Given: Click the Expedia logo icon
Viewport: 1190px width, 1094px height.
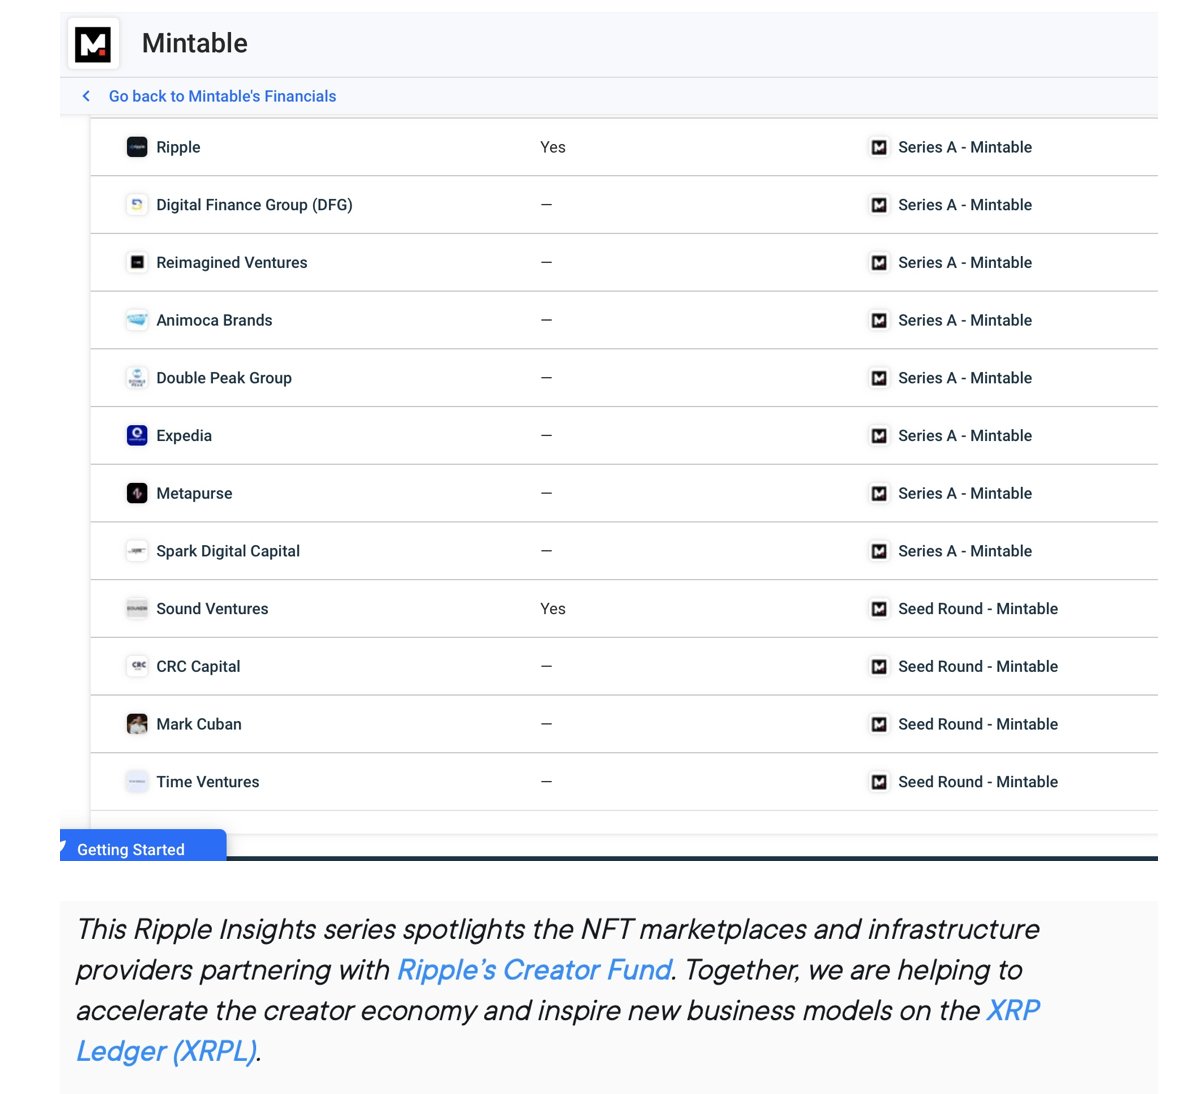Looking at the screenshot, I should (x=137, y=435).
